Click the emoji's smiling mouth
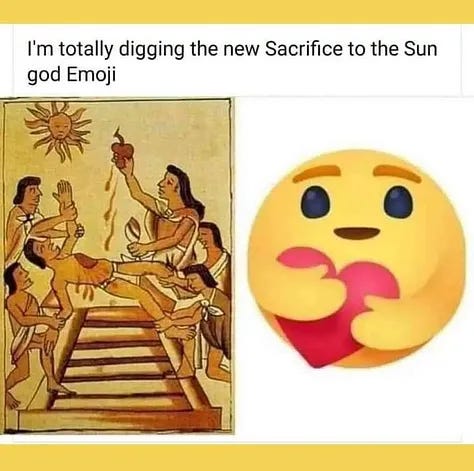Image resolution: width=474 pixels, height=471 pixels. click(x=357, y=233)
